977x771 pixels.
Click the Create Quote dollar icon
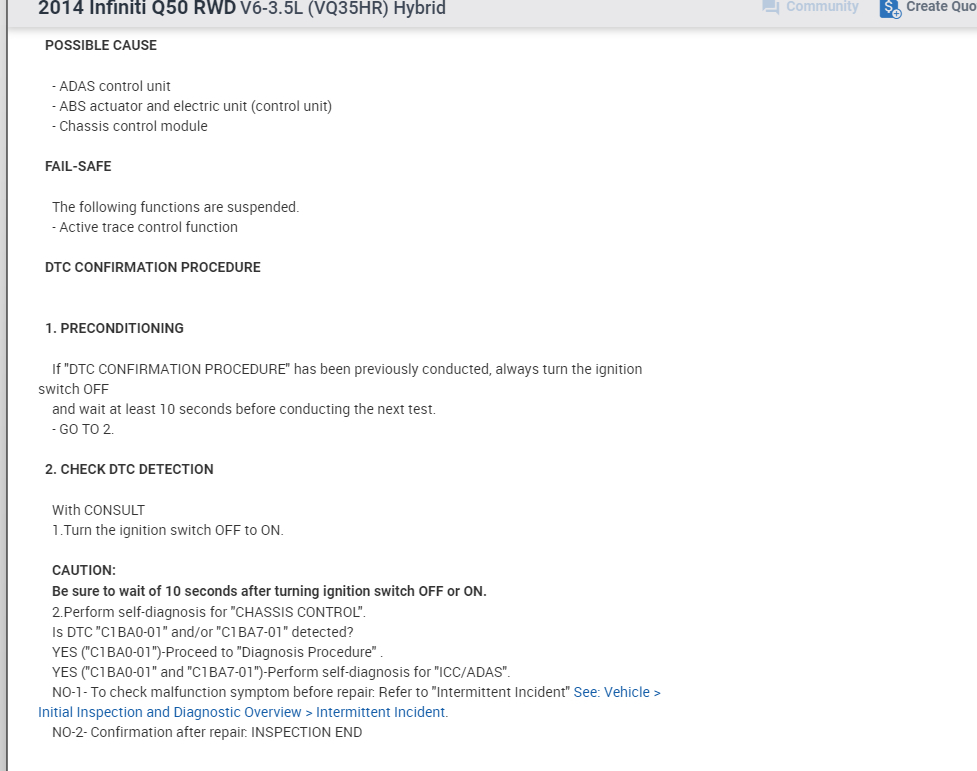[890, 8]
